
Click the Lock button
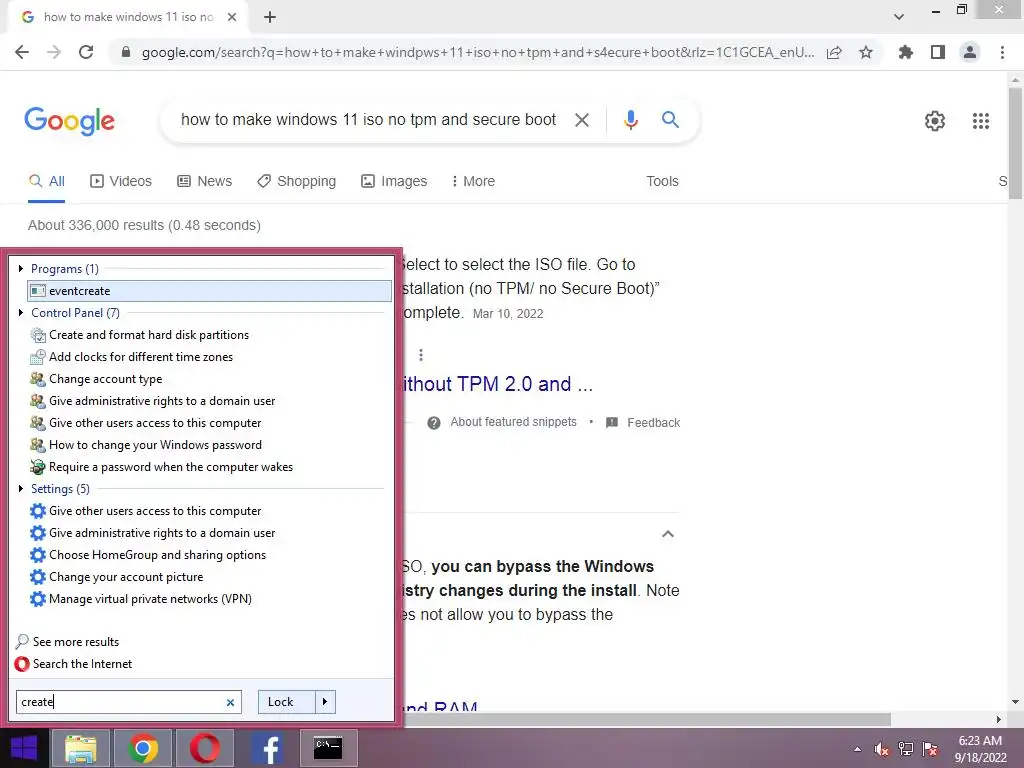coord(287,702)
